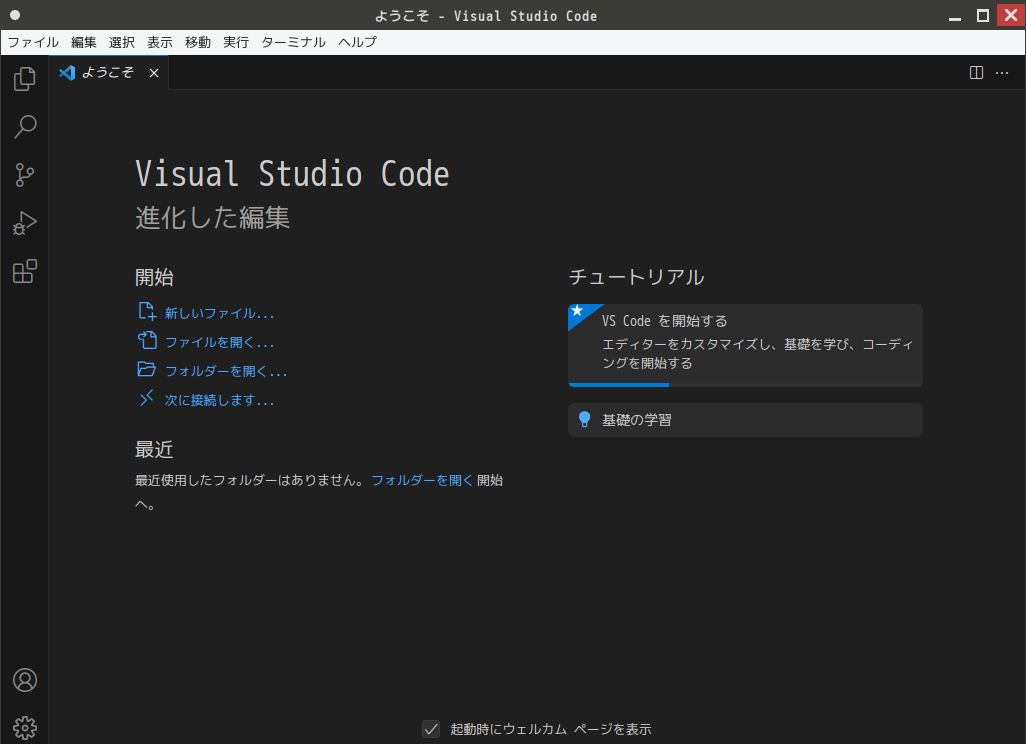This screenshot has width=1026, height=744.
Task: Open the editor more actions ellipsis
Action: coord(1002,73)
